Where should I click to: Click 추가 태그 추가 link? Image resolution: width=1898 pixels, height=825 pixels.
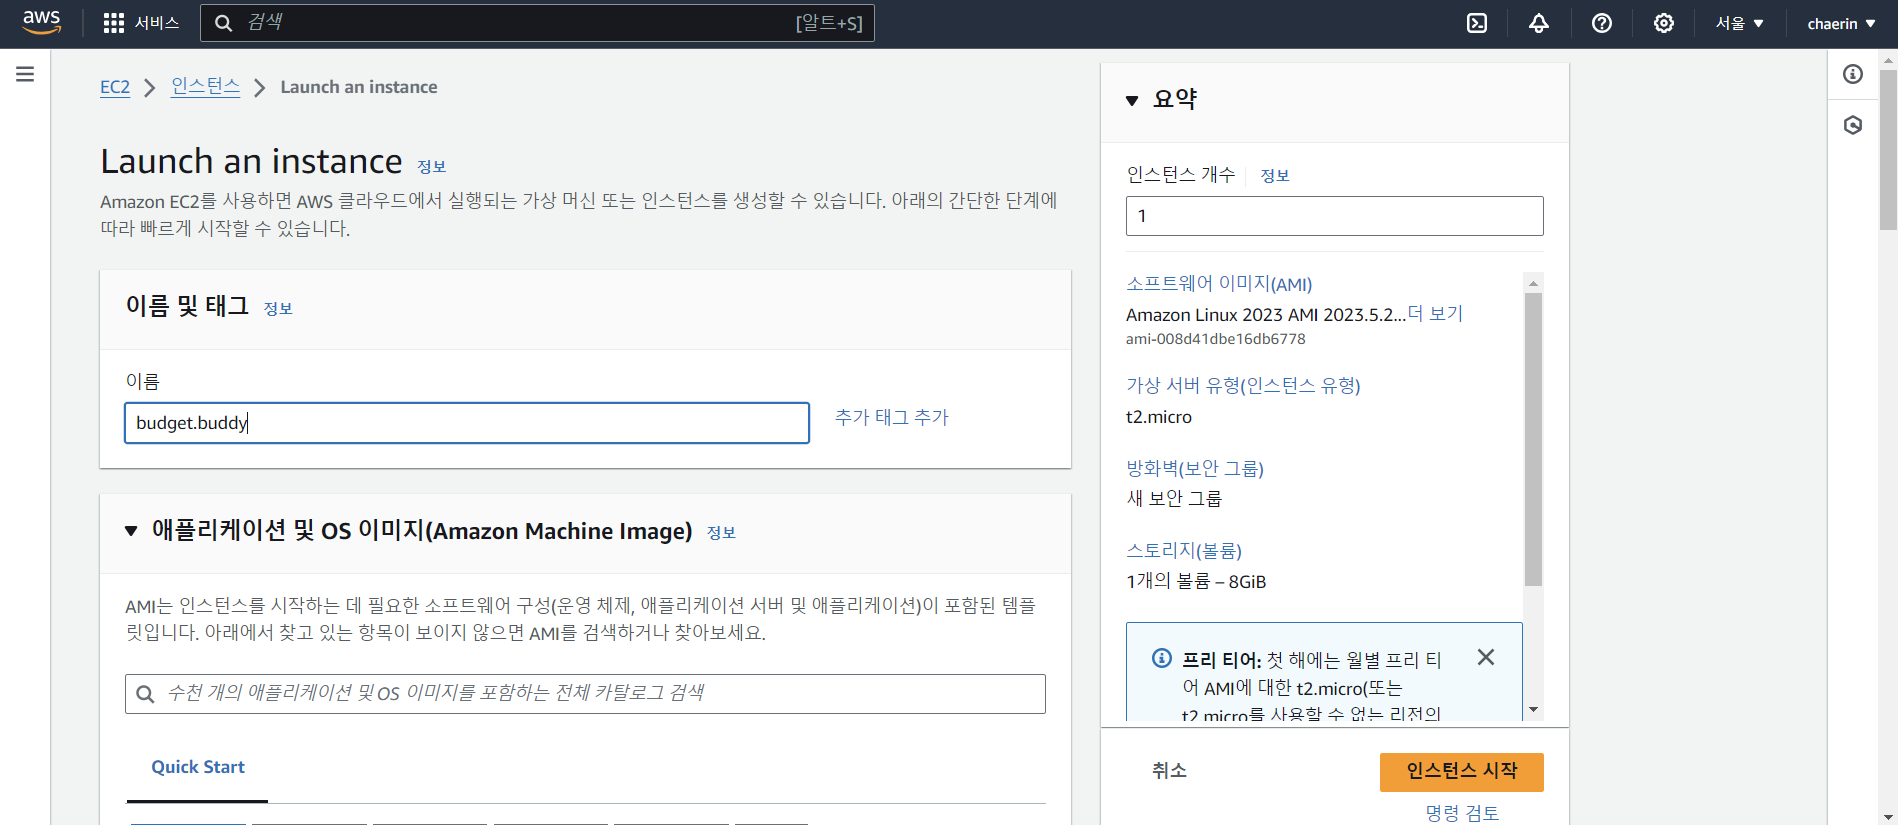892,417
